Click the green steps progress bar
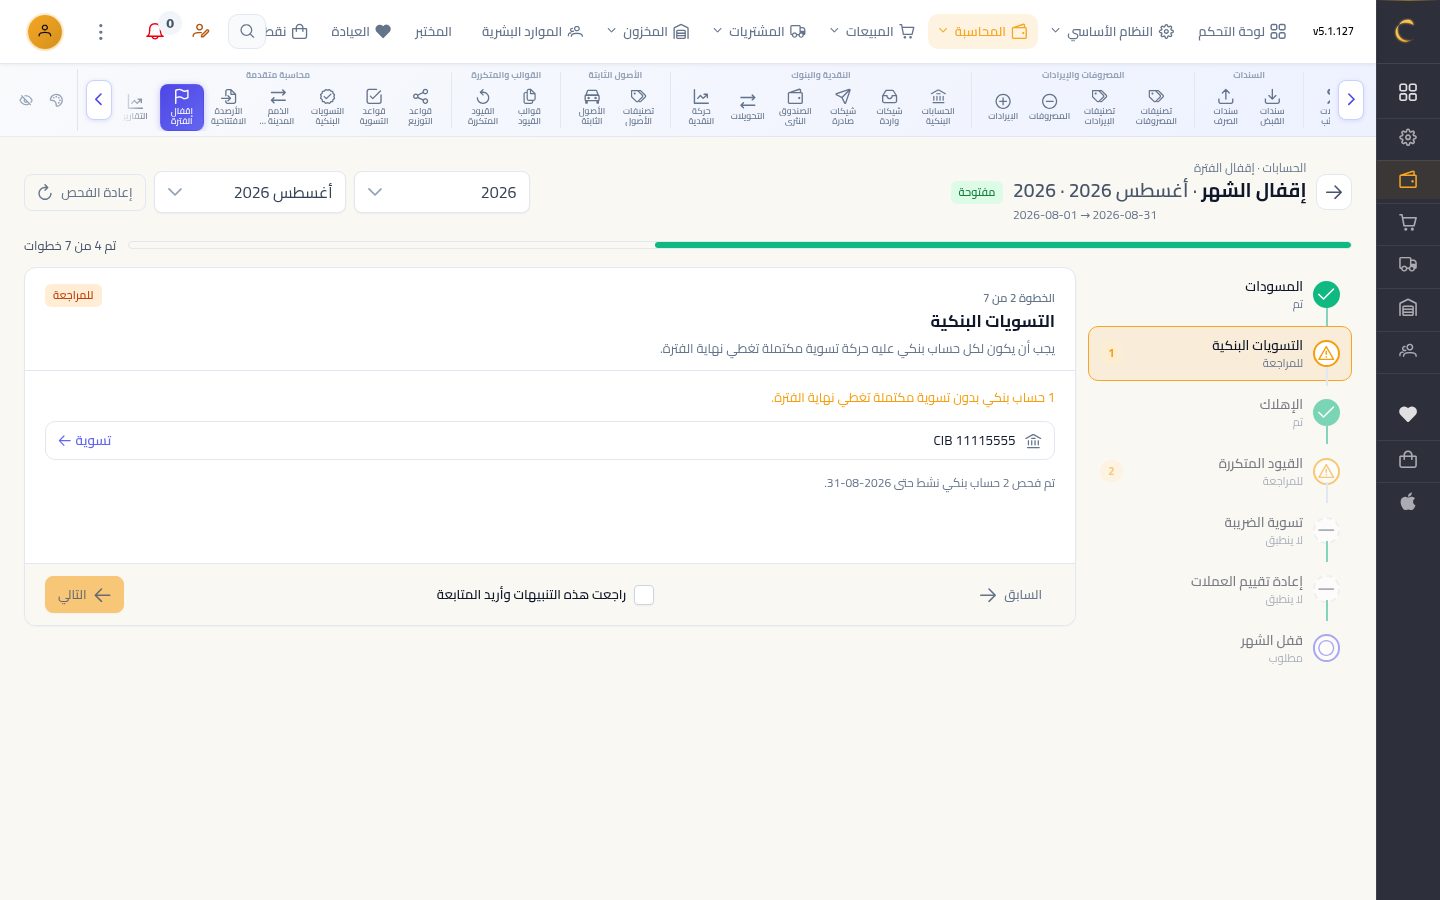Image resolution: width=1440 pixels, height=900 pixels. pyautogui.click(x=1002, y=245)
